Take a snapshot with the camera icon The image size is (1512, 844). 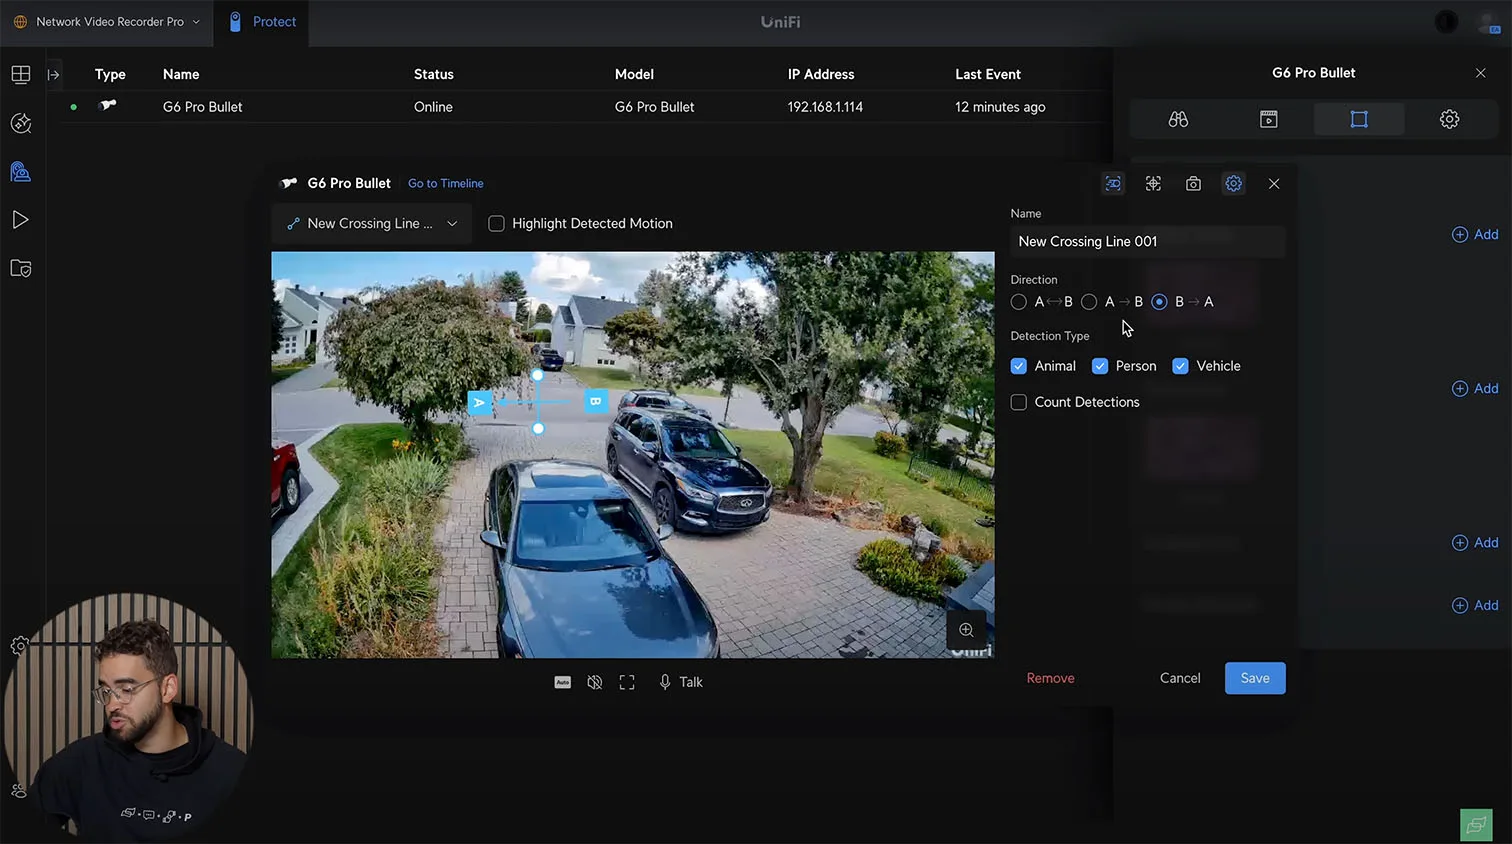(x=1193, y=183)
